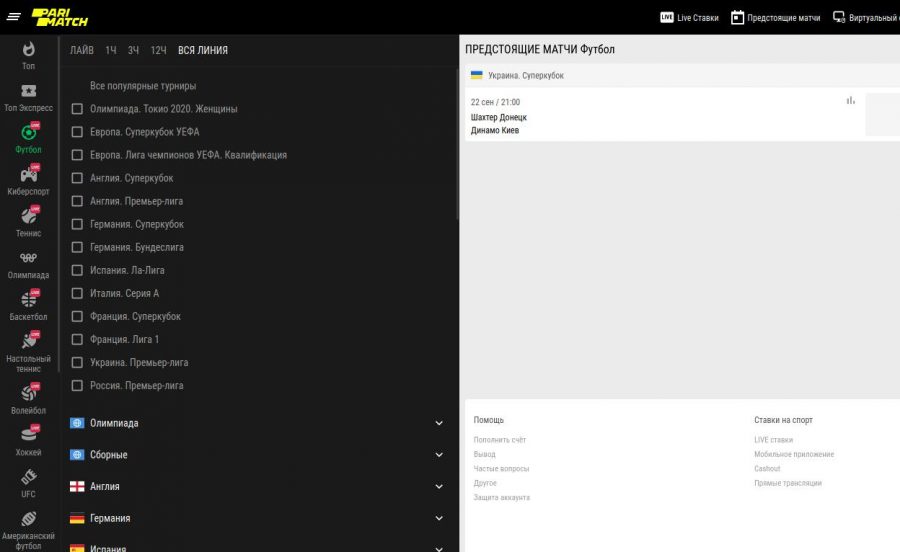Expand the Германия section chevron
The image size is (900, 552).
coord(439,518)
